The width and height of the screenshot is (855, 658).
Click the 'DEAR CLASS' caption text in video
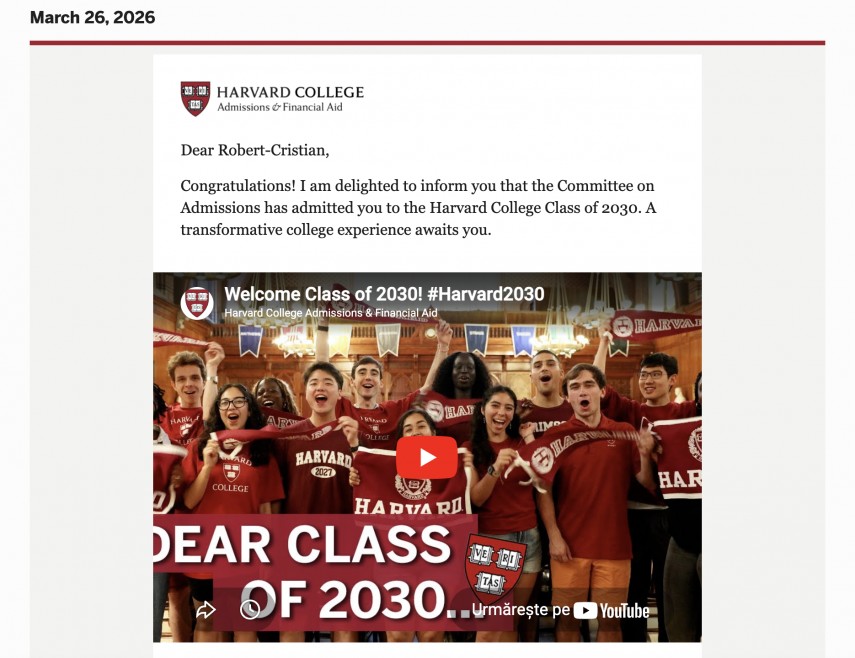tap(305, 545)
